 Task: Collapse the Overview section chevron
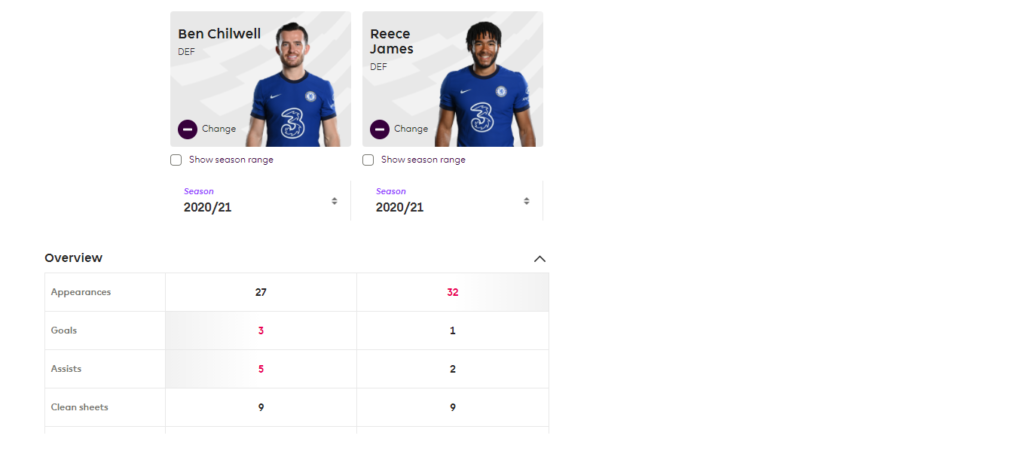tap(539, 259)
